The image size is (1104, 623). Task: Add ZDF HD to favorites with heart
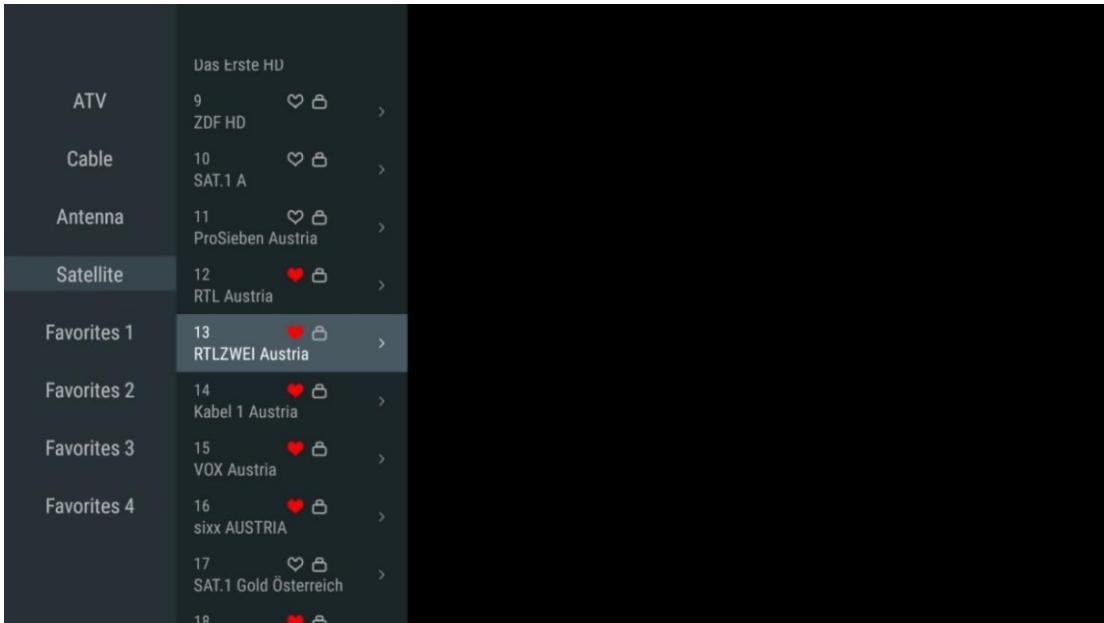[295, 102]
